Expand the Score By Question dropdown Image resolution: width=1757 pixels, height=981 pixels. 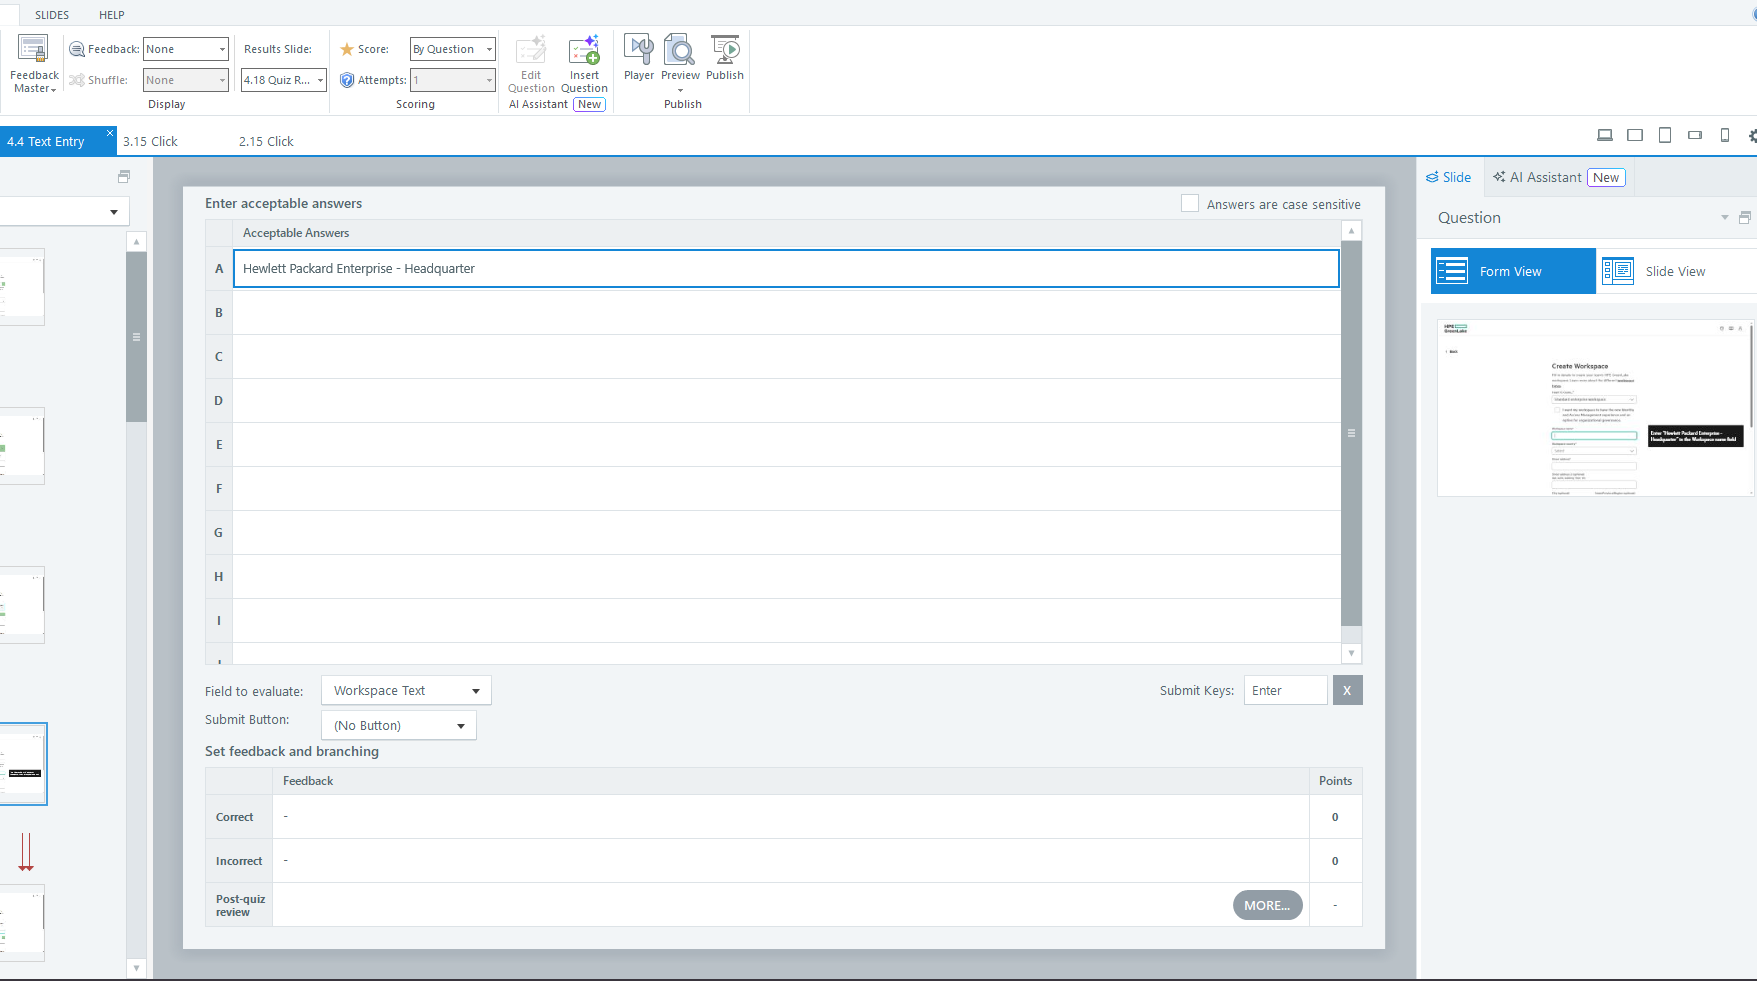452,49
